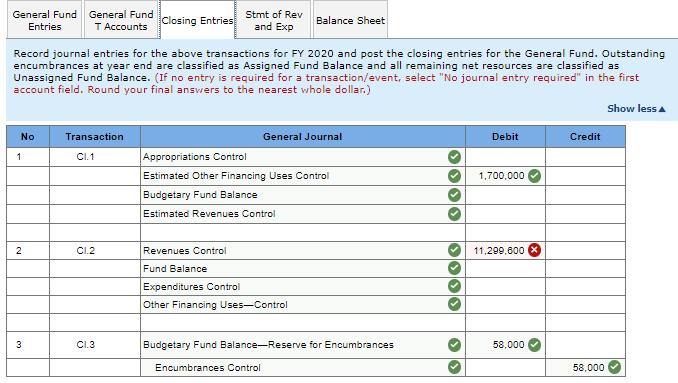Collapse instructions with Show less
Image resolution: width=678 pixels, height=383 pixels.
click(636, 109)
